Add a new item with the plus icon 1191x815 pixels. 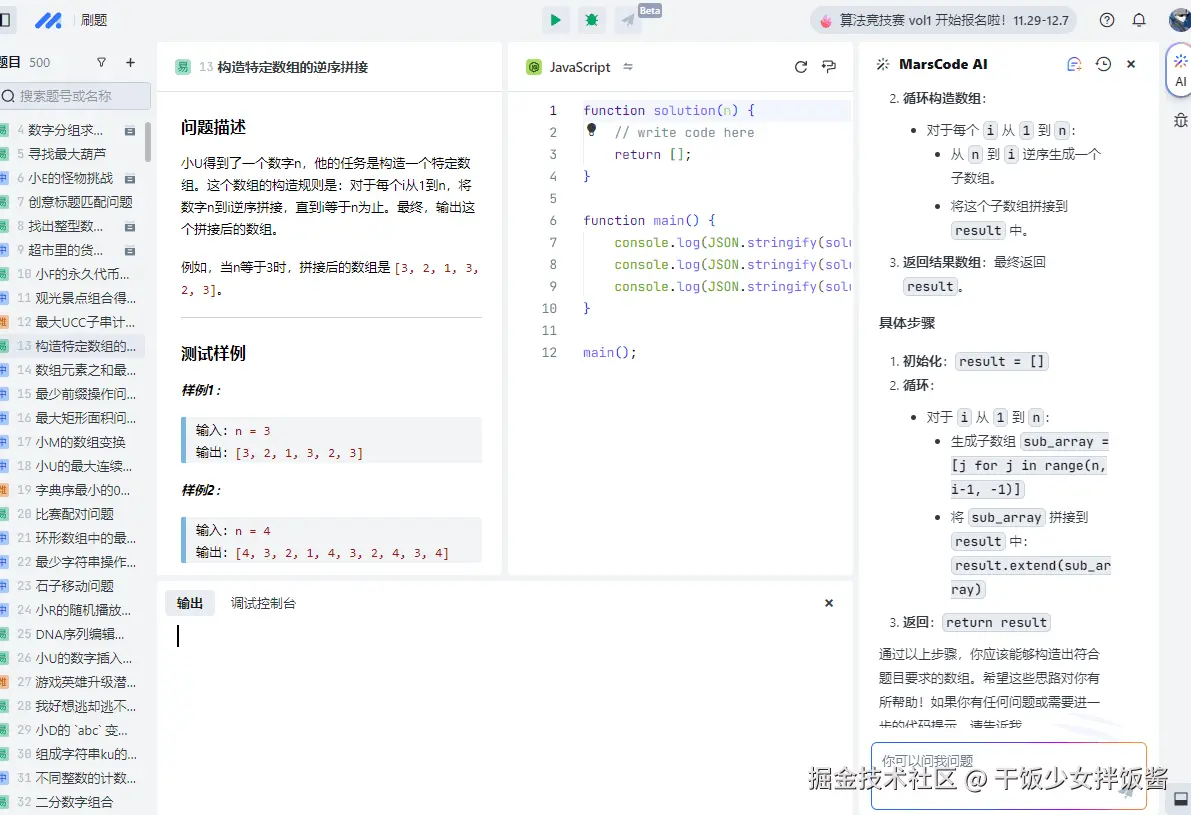coord(130,62)
